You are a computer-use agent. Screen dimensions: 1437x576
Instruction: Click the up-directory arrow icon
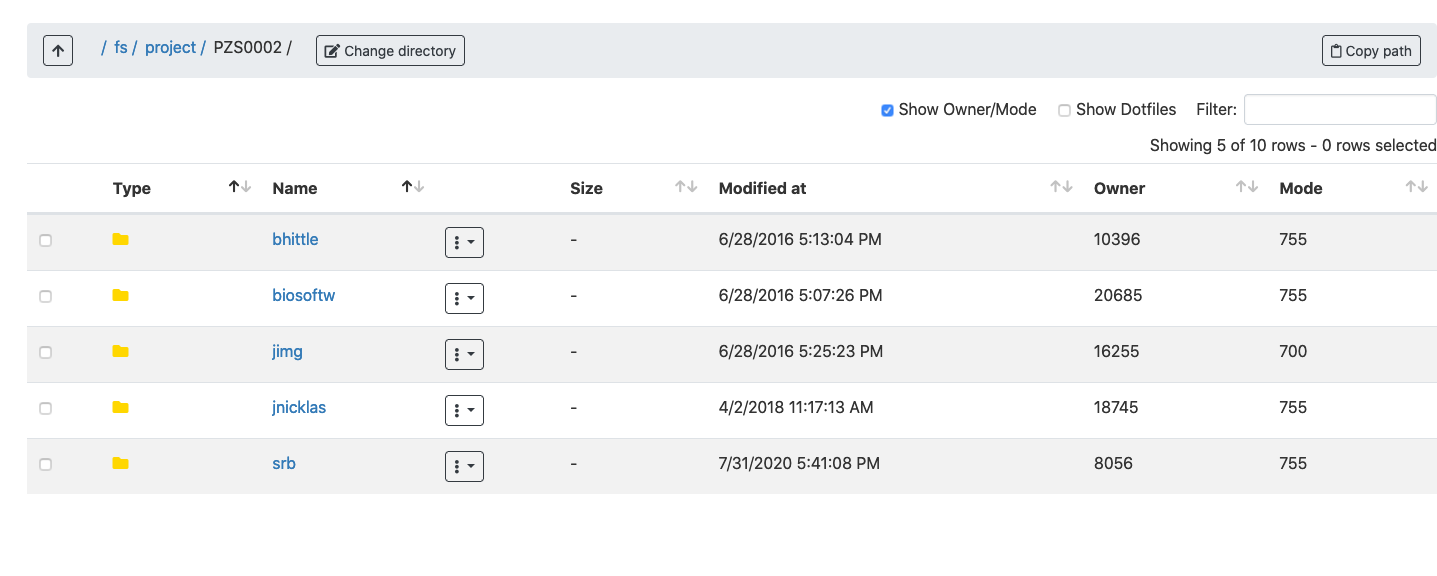57,50
